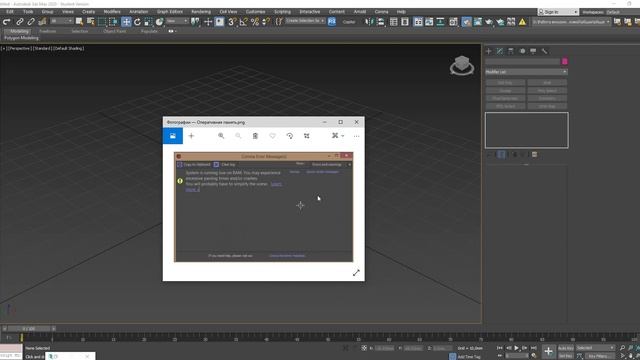Screen dimensions: 640x360
Task: Open the Graph Editors menu
Action: pos(170,11)
